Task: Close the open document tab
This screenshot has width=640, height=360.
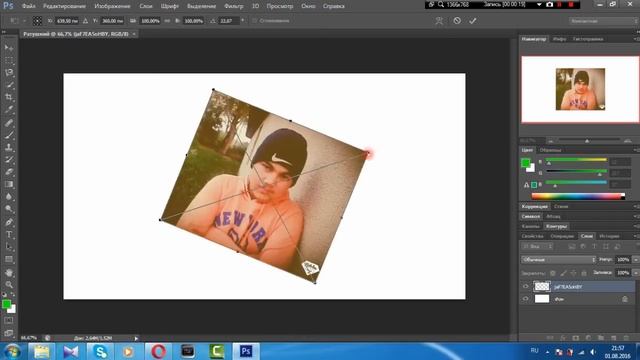Action: tap(134, 34)
